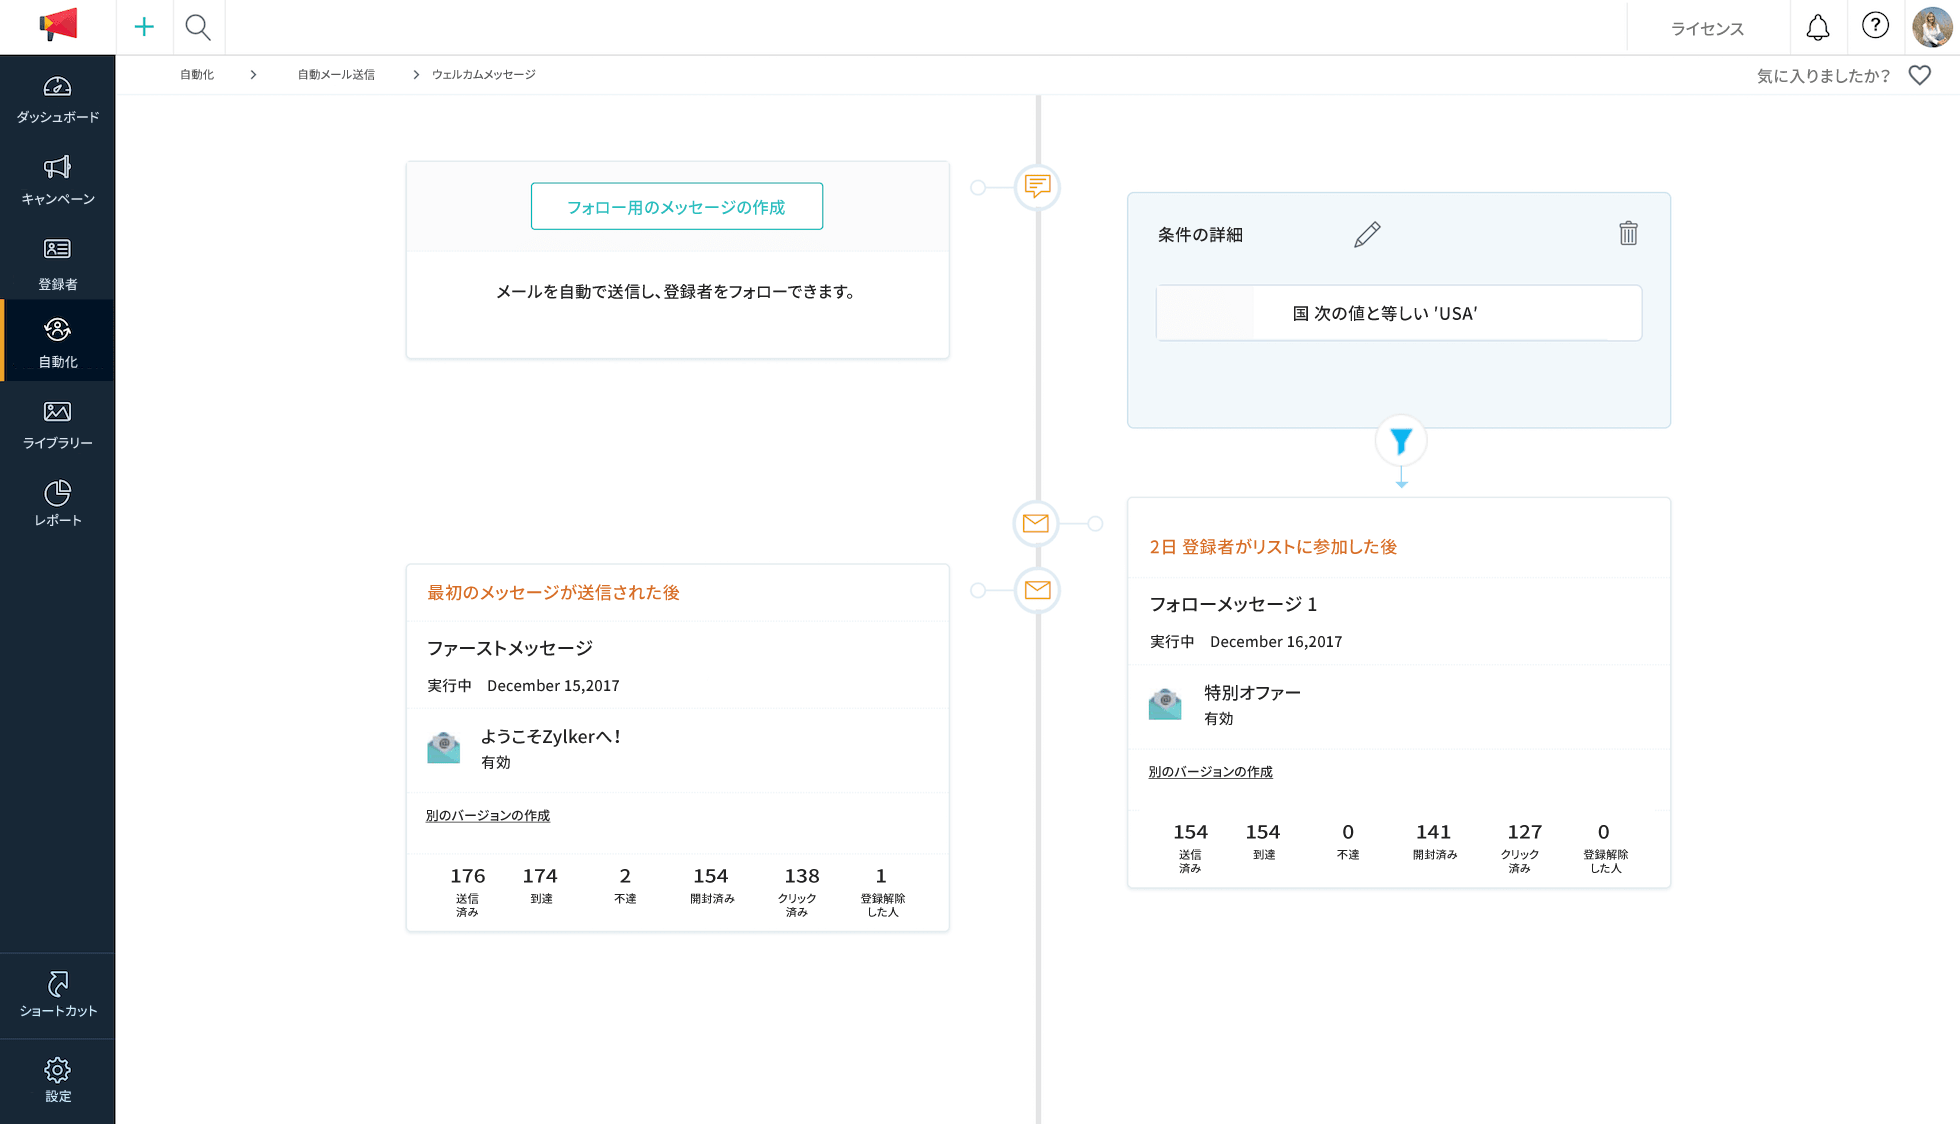1960x1124 pixels.
Task: Click 最初のメッセージが送信された後 heading
Action: tap(553, 592)
